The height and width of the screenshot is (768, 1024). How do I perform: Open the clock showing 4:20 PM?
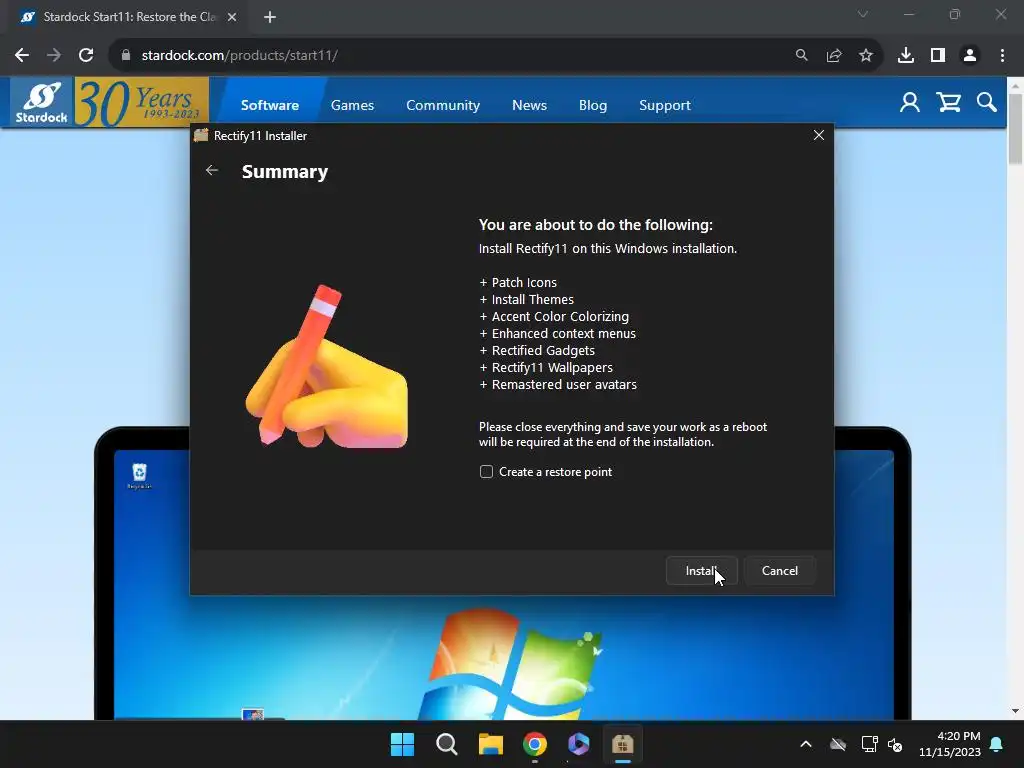[950, 744]
